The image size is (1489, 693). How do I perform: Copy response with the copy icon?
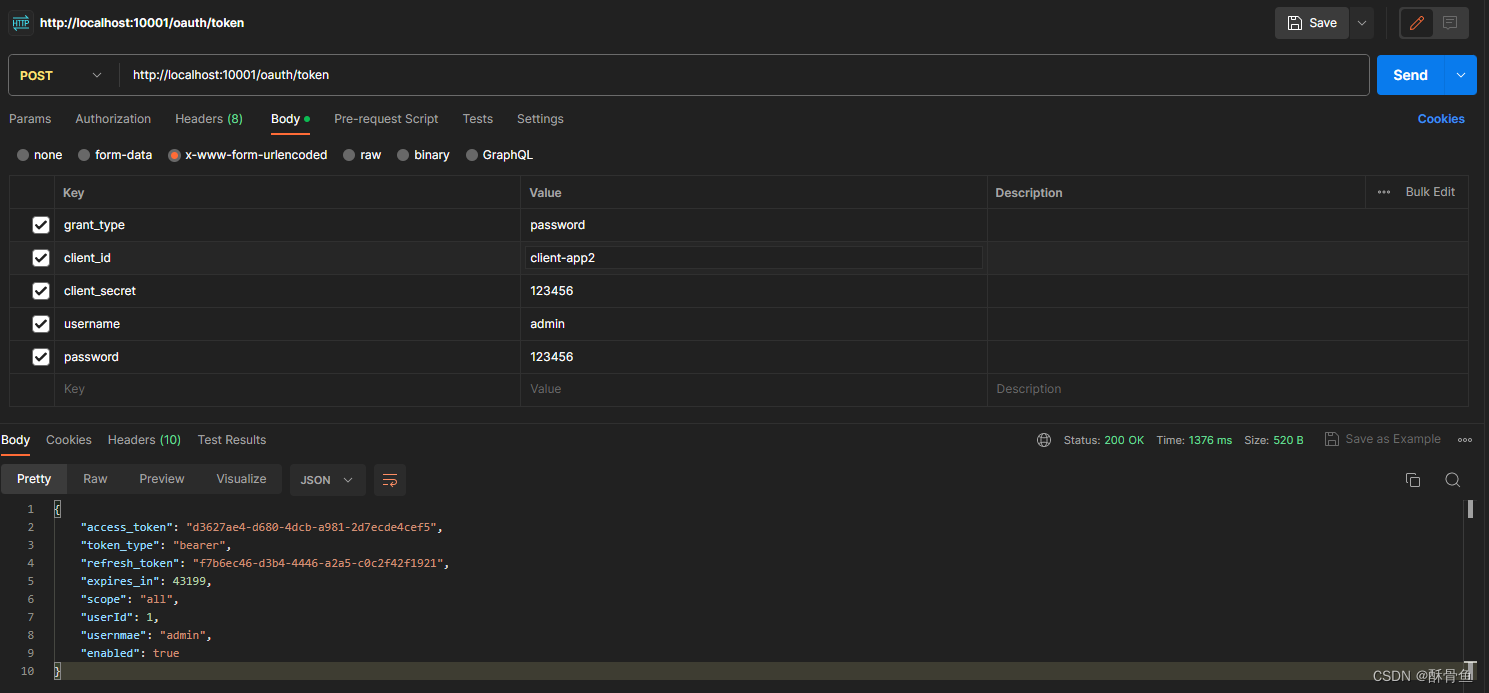click(x=1413, y=480)
